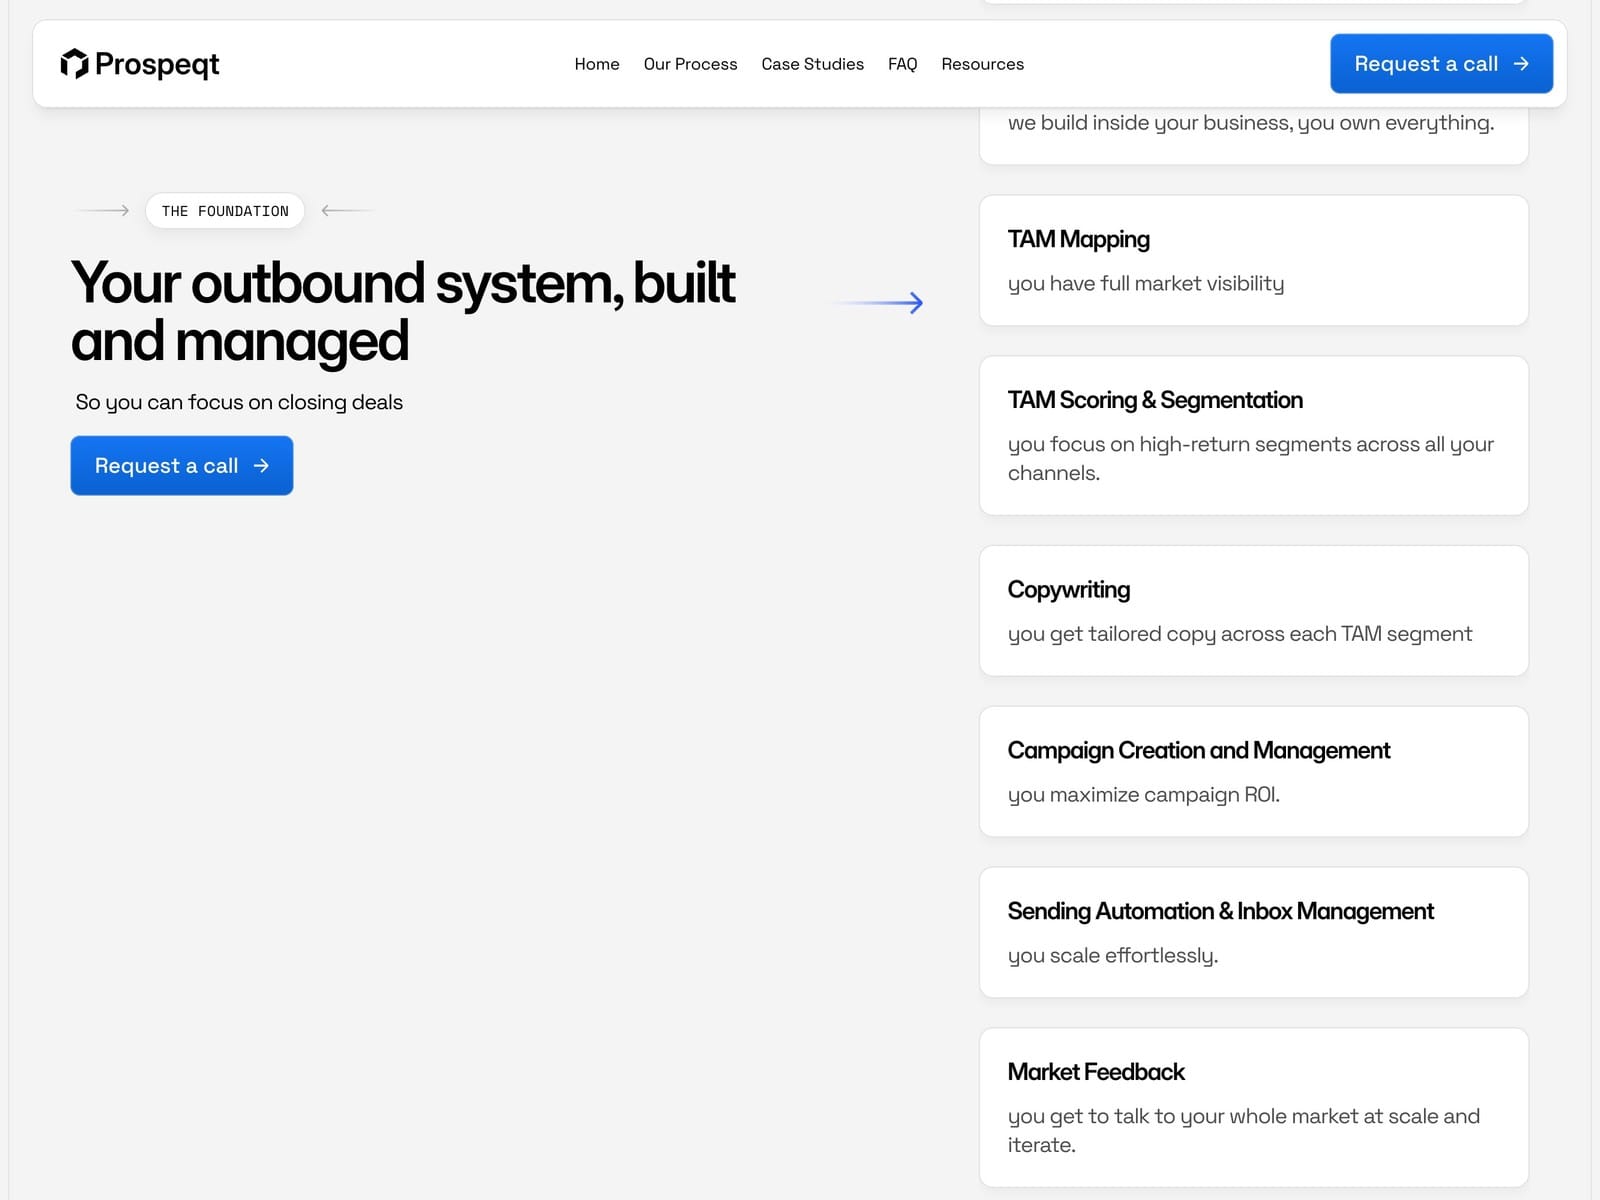Click 'you maximize campaign ROI.' text
The image size is (1600, 1200).
[1143, 795]
